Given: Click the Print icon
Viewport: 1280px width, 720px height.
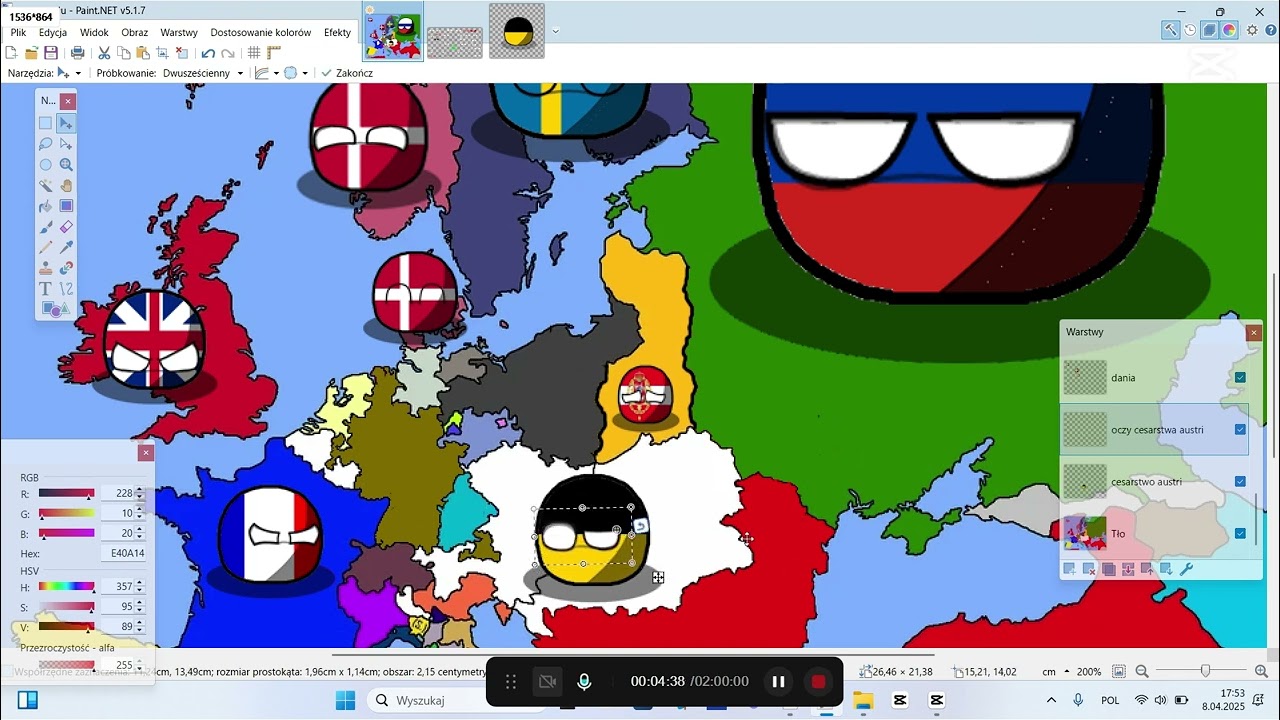Looking at the screenshot, I should pos(77,53).
